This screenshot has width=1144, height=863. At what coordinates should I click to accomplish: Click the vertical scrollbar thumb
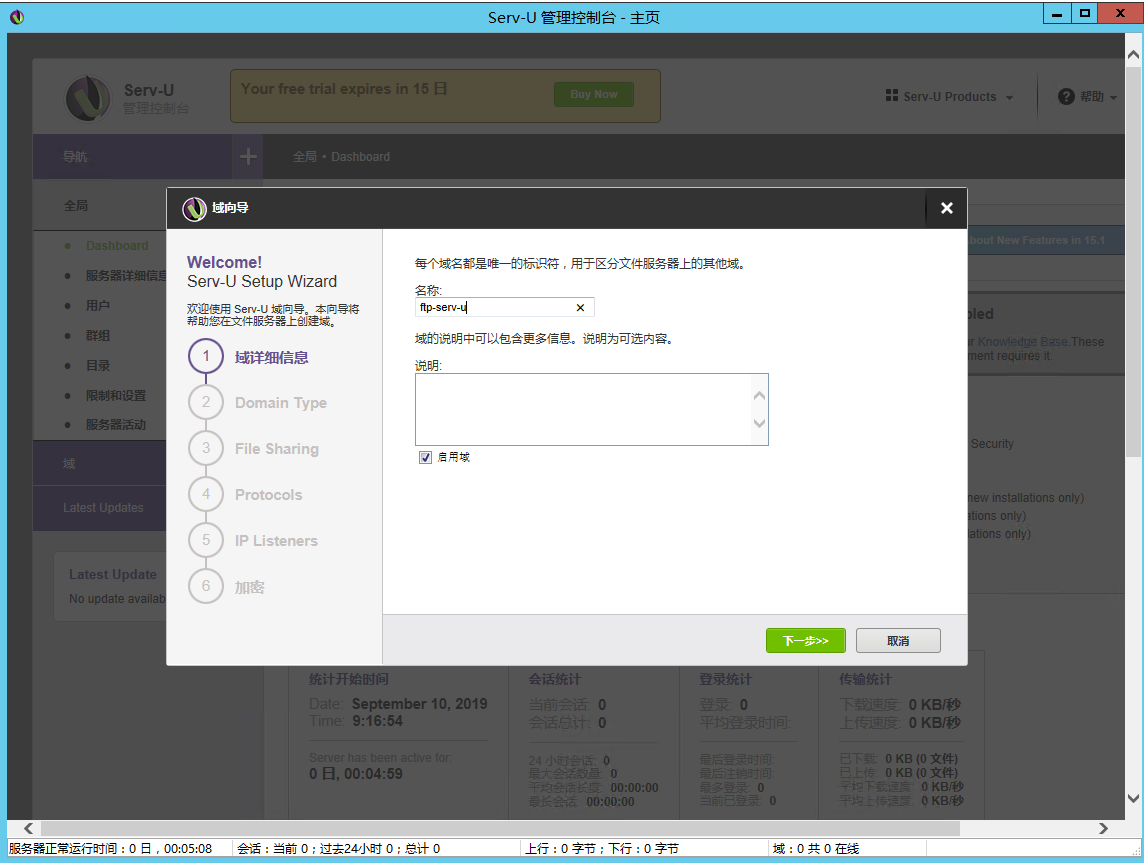pyautogui.click(x=1133, y=262)
